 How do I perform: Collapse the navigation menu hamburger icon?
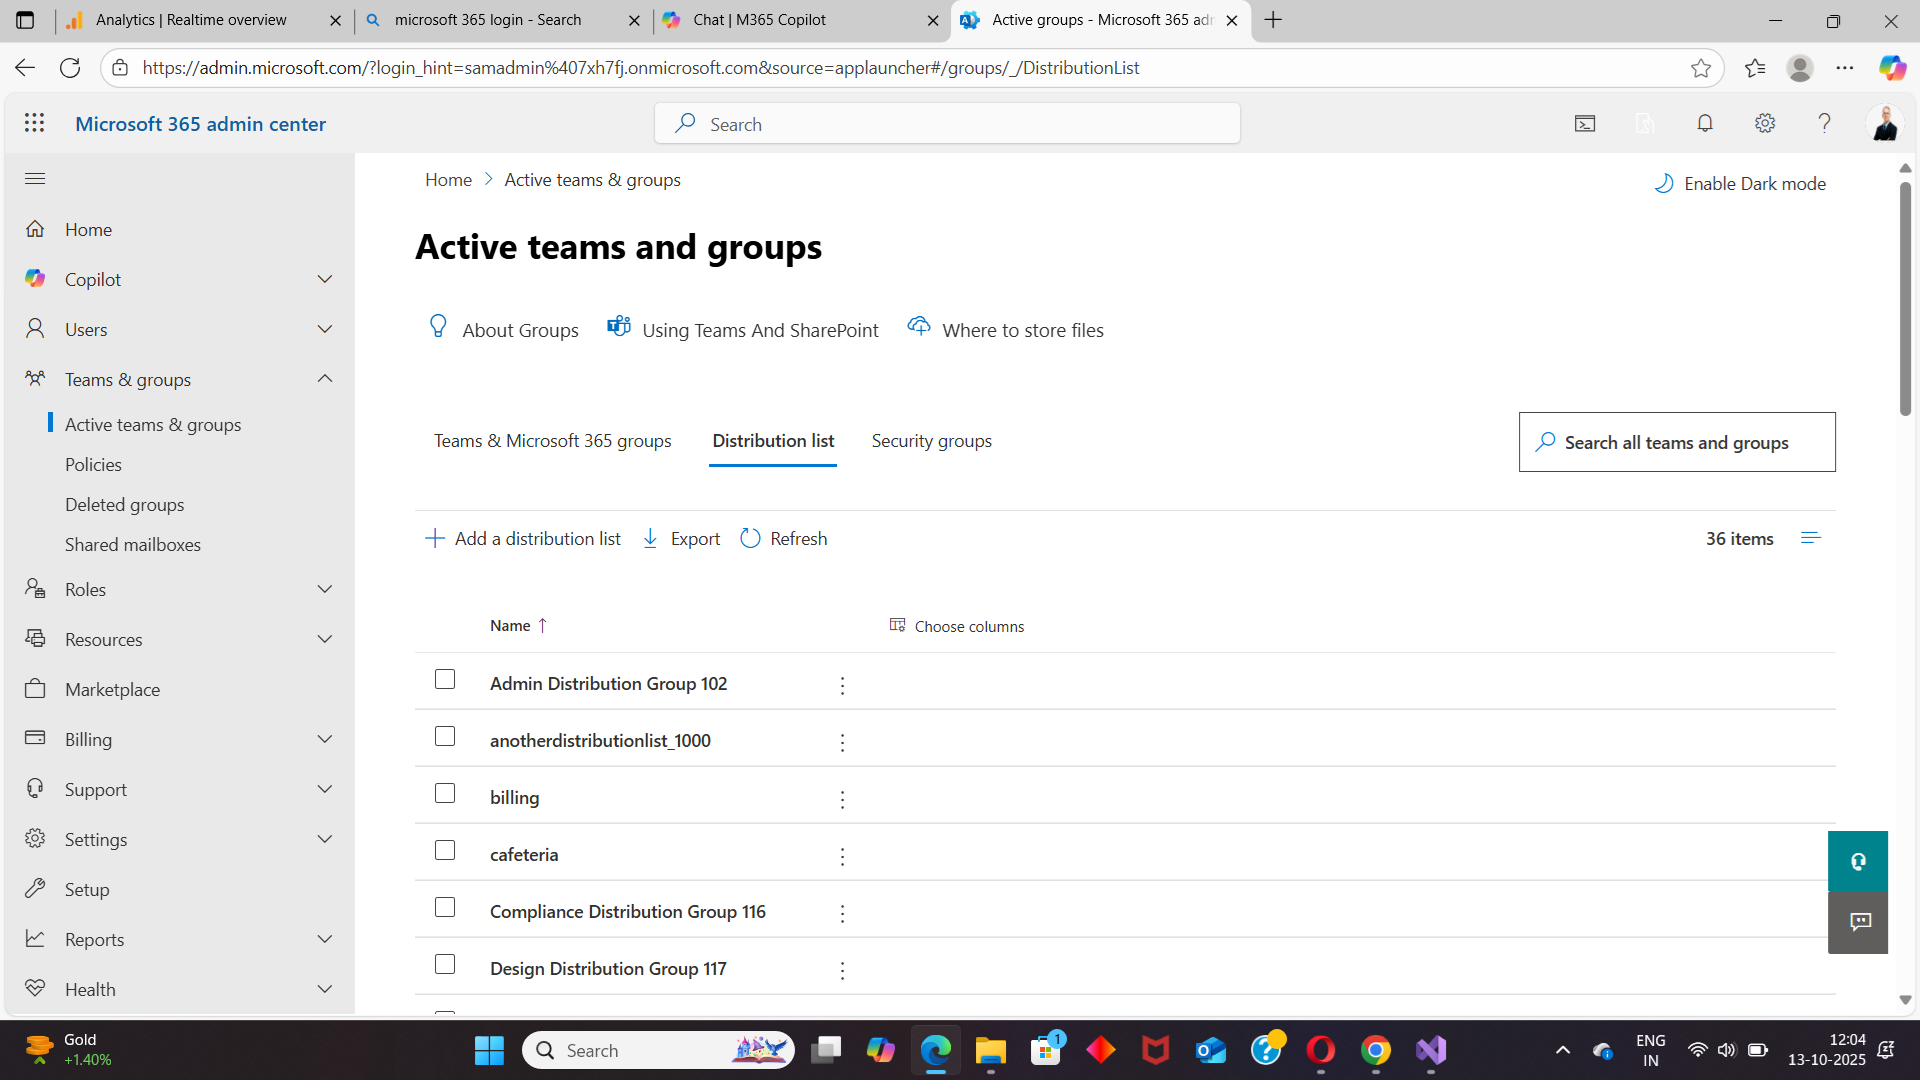(x=35, y=179)
